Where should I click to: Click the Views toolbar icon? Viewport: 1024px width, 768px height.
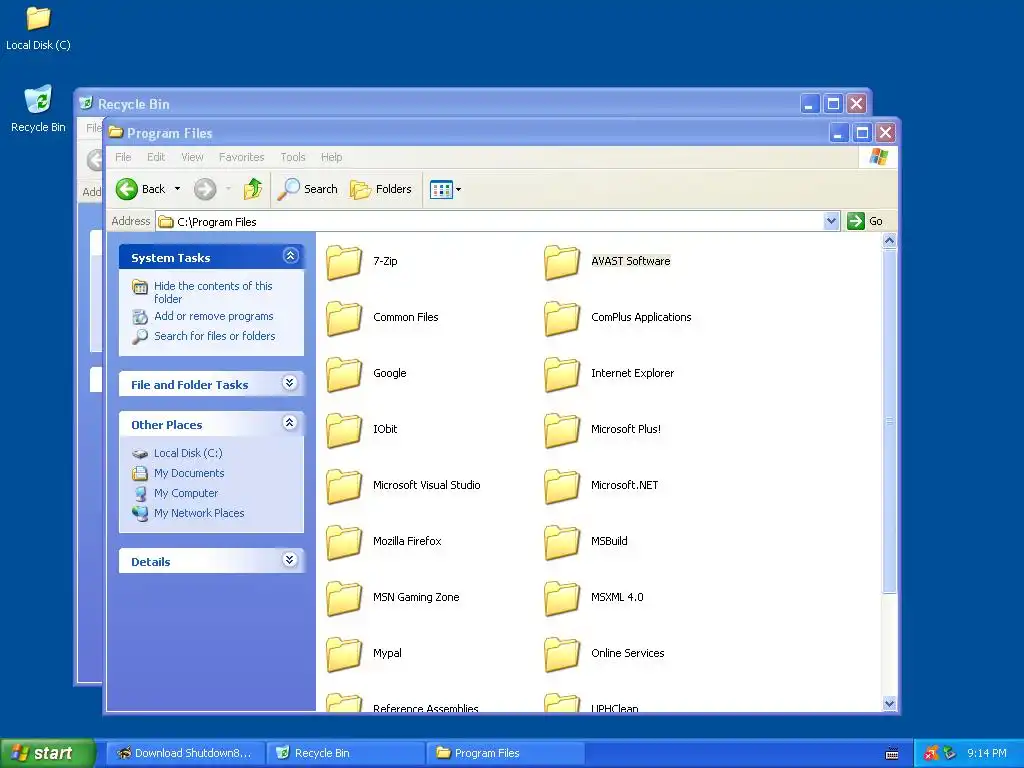tap(441, 189)
